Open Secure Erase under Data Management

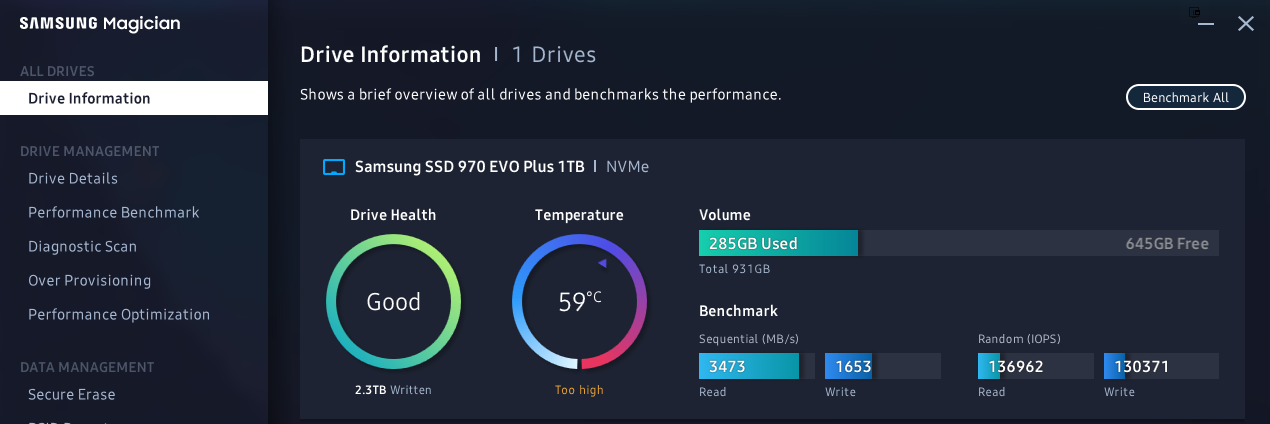click(71, 394)
